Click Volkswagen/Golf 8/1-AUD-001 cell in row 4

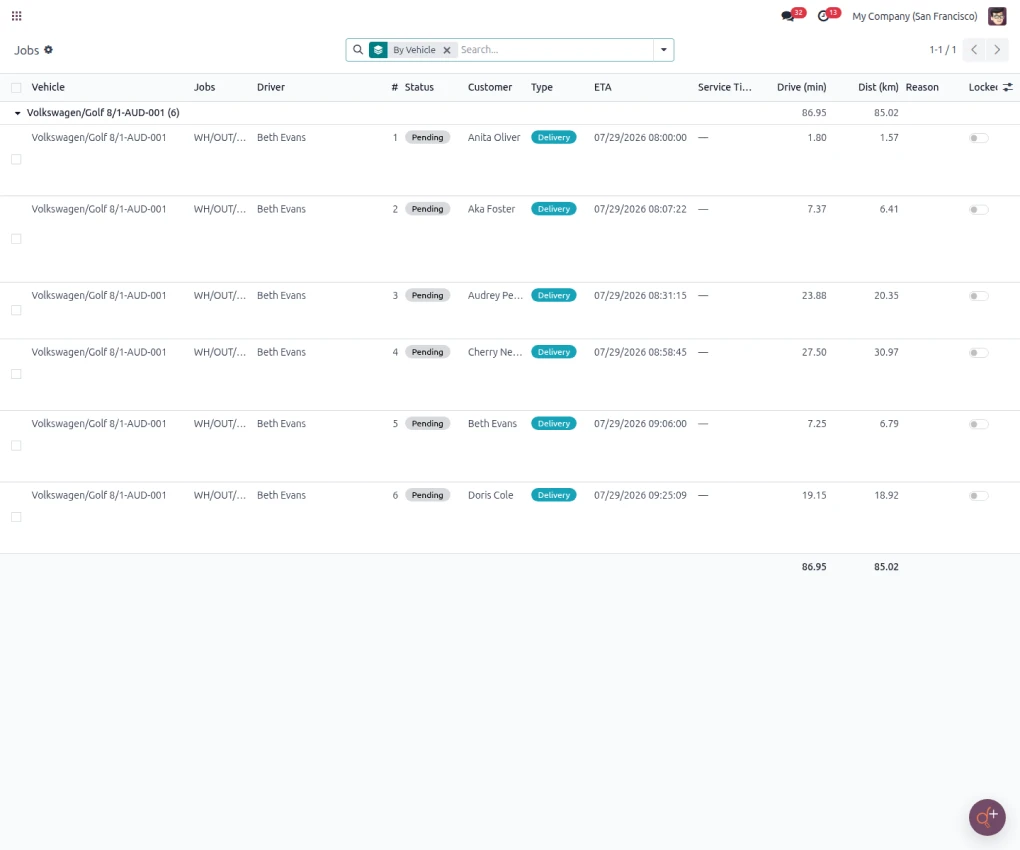tap(99, 352)
